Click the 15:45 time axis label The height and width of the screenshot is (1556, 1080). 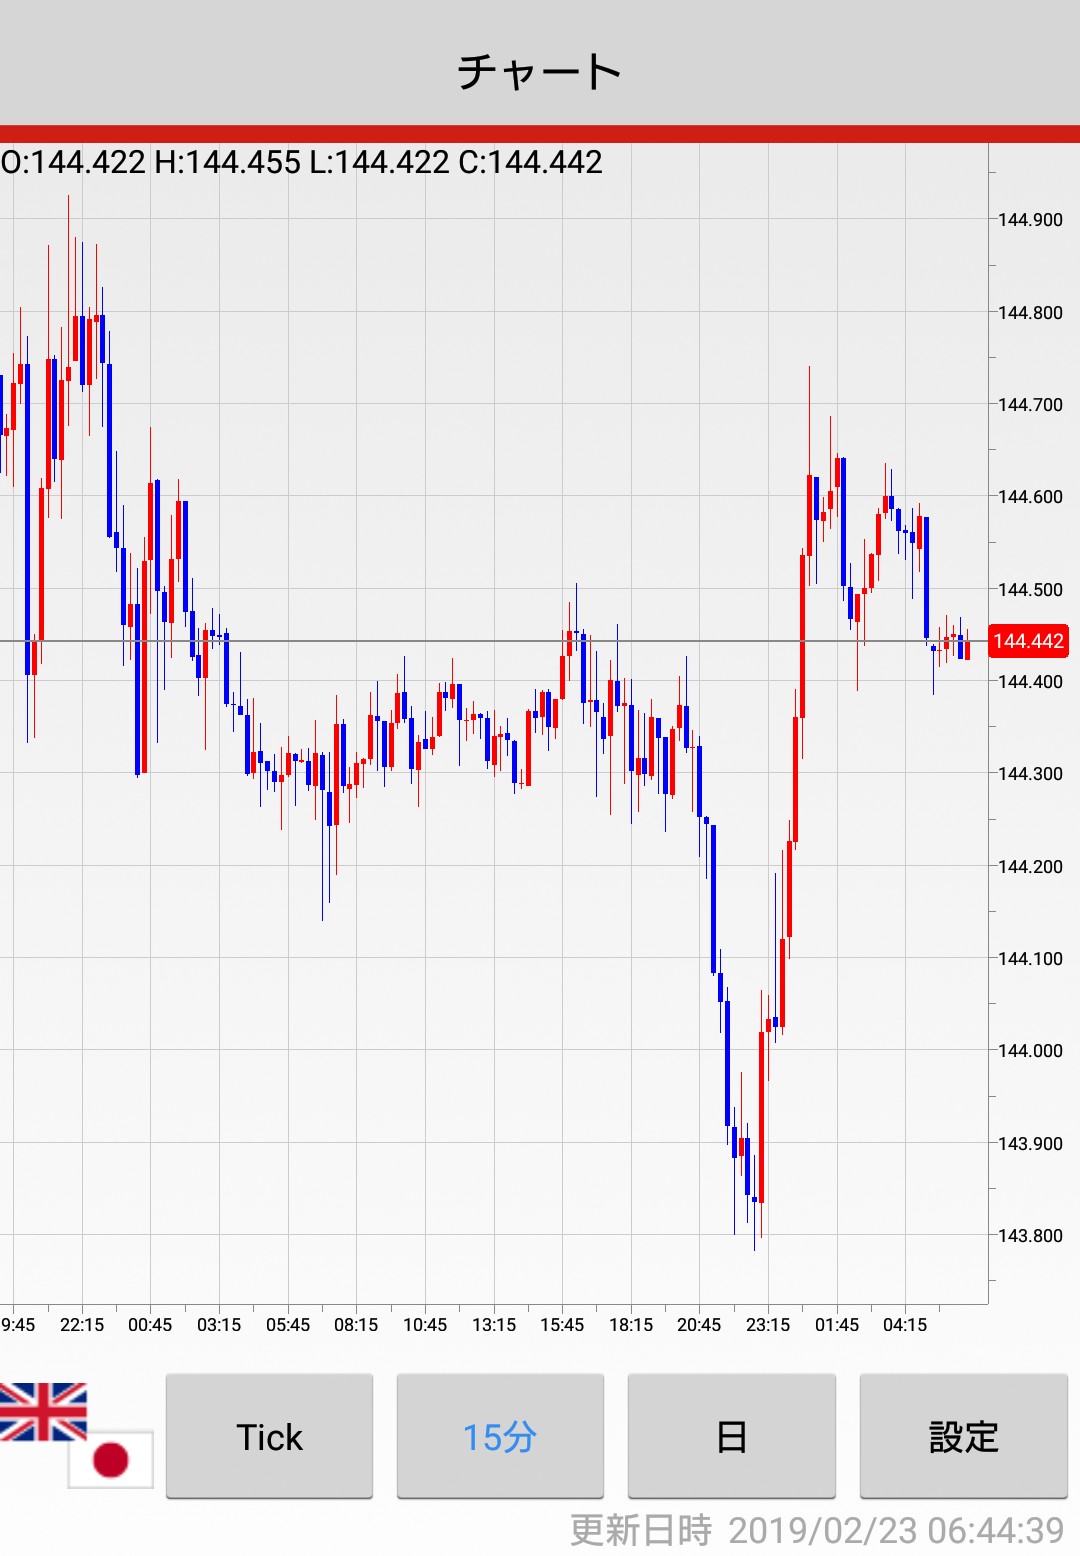[x=562, y=1325]
